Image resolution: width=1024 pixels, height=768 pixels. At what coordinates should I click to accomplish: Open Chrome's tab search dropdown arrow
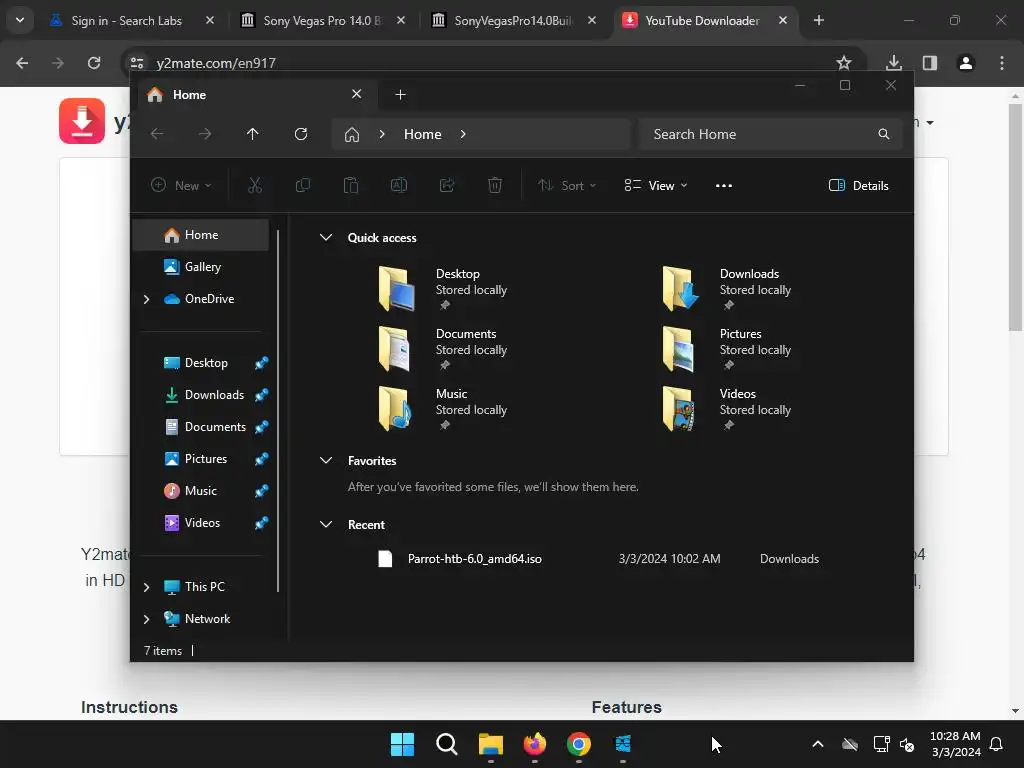20,20
